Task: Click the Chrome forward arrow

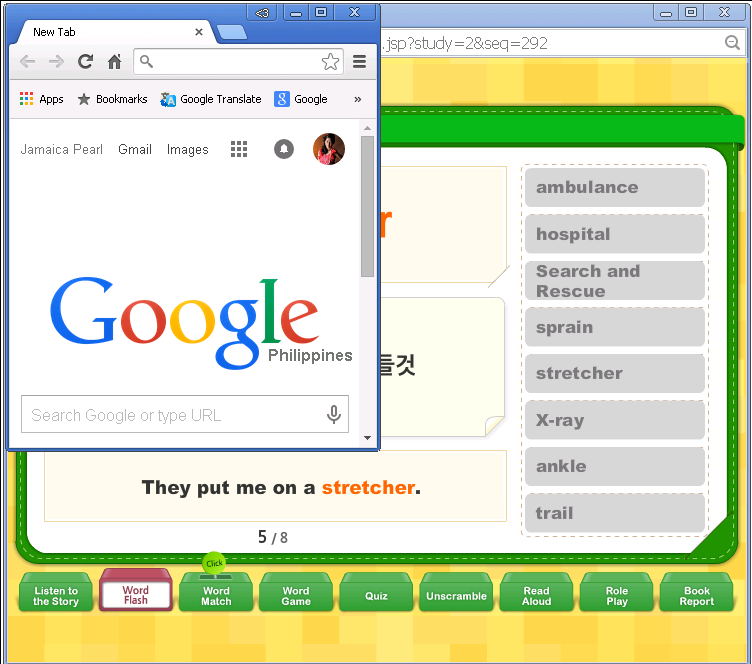Action: [x=57, y=61]
